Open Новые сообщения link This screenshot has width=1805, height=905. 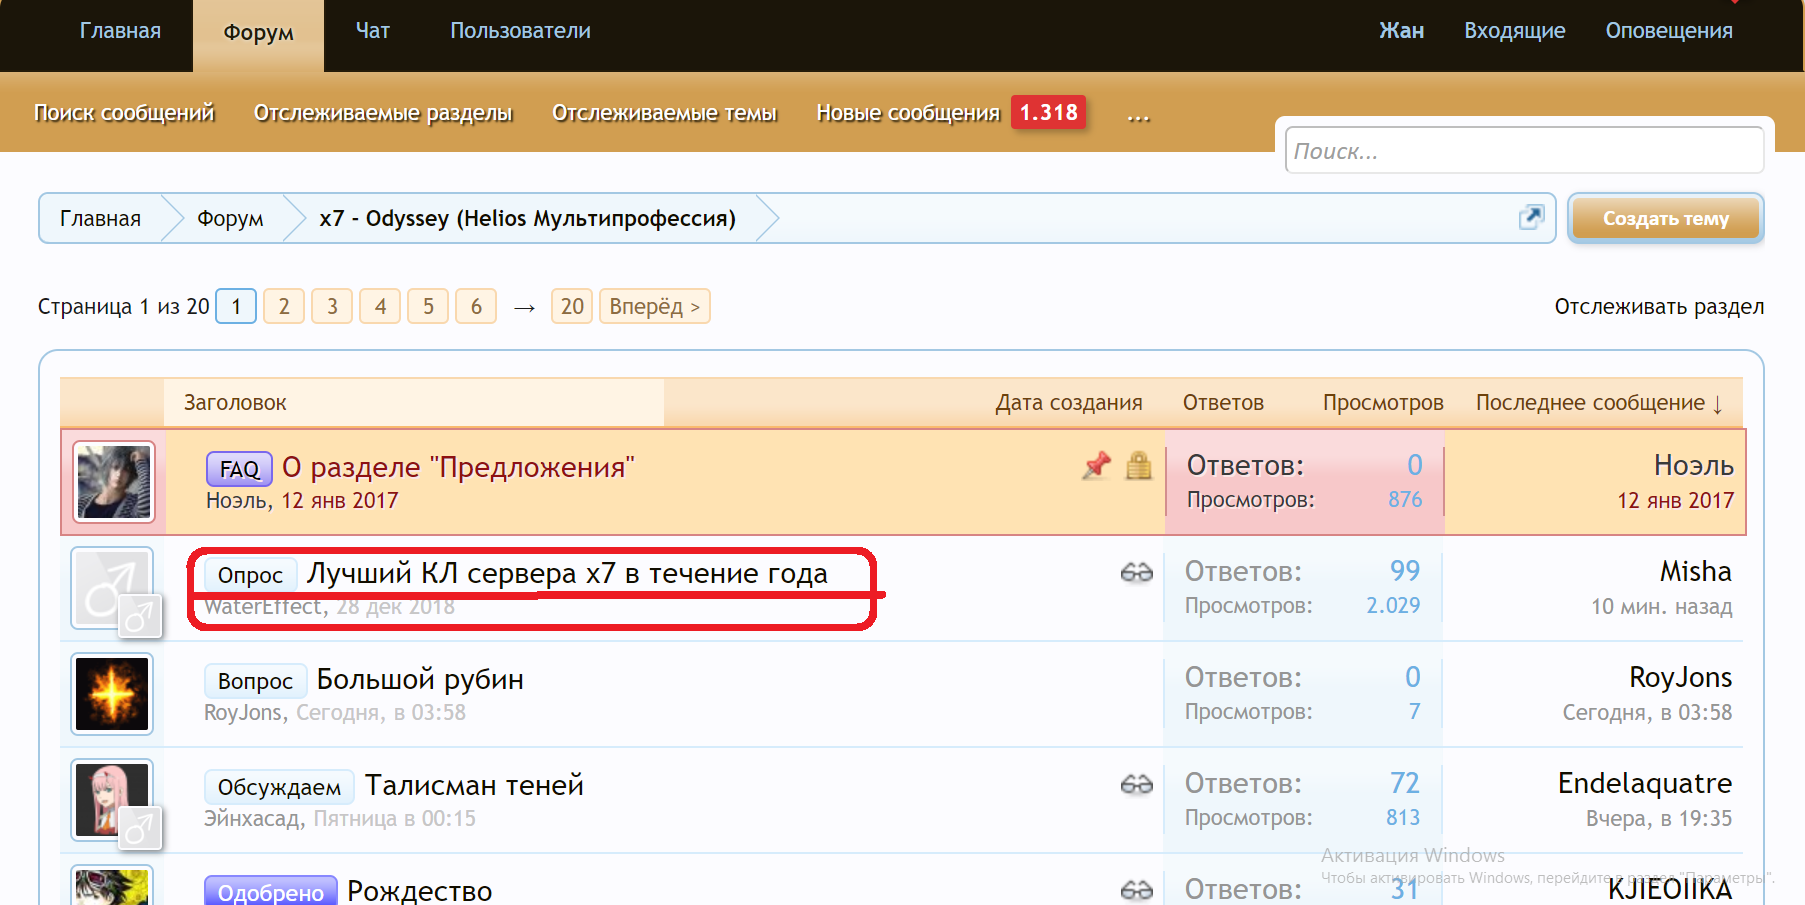(x=907, y=113)
